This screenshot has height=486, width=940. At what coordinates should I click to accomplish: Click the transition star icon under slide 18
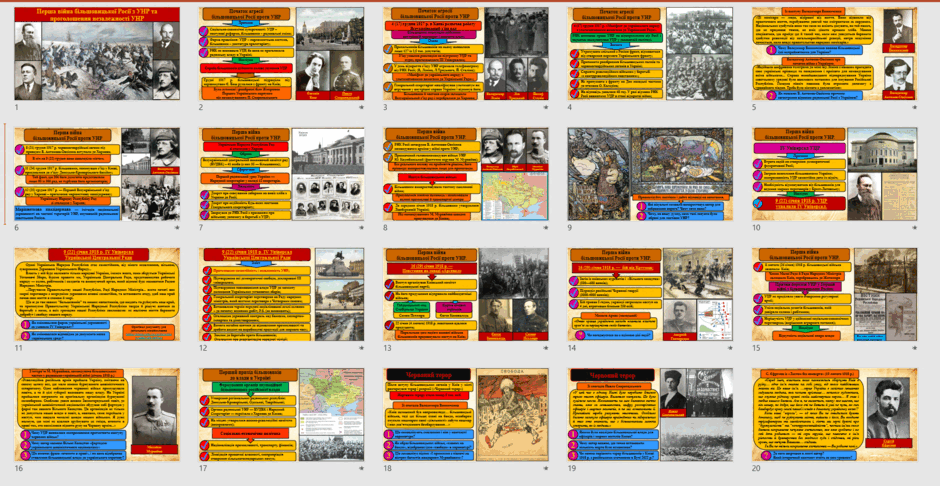[546, 468]
